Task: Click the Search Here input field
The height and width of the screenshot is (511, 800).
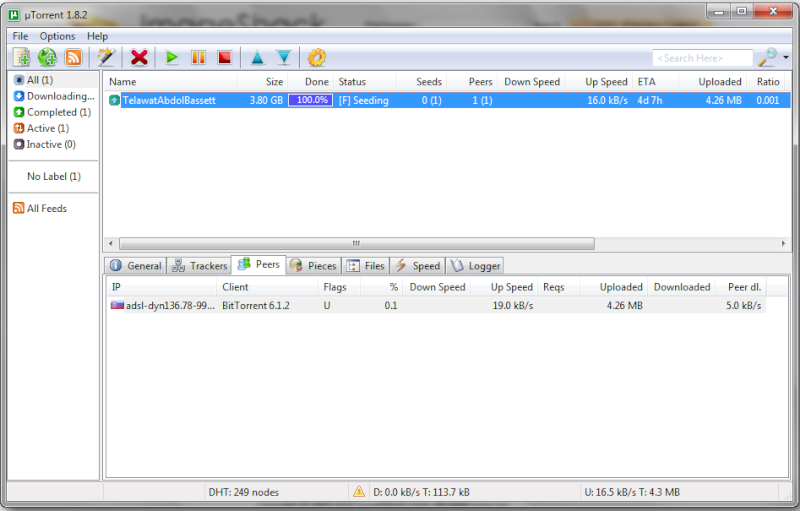Action: pyautogui.click(x=702, y=58)
